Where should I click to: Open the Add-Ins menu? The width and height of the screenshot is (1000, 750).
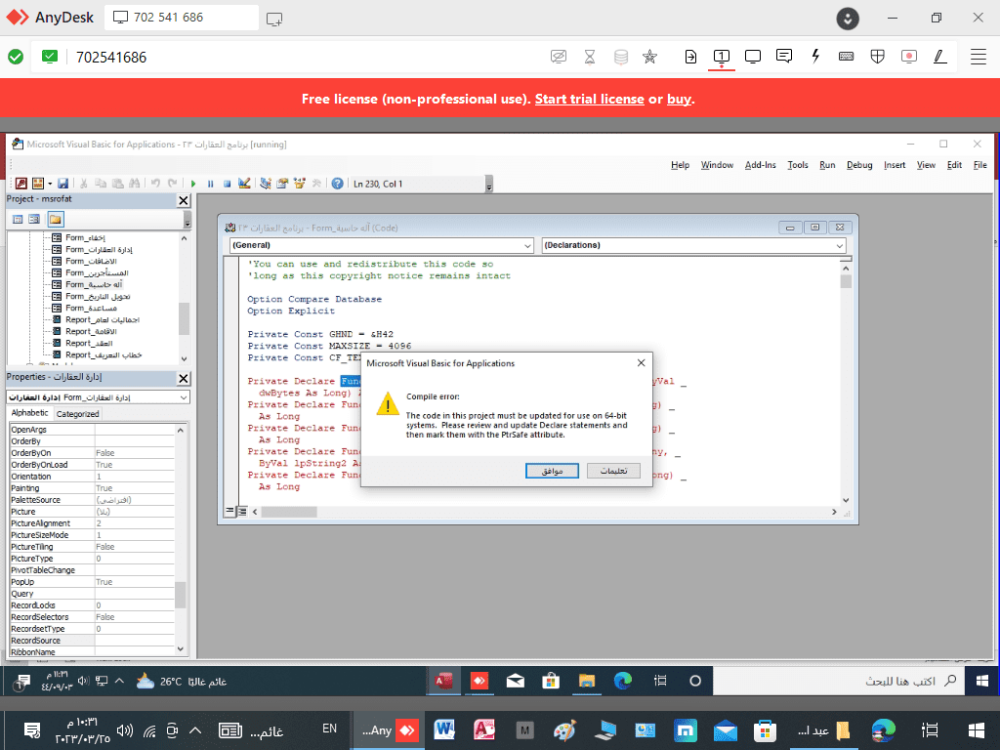pyautogui.click(x=760, y=165)
